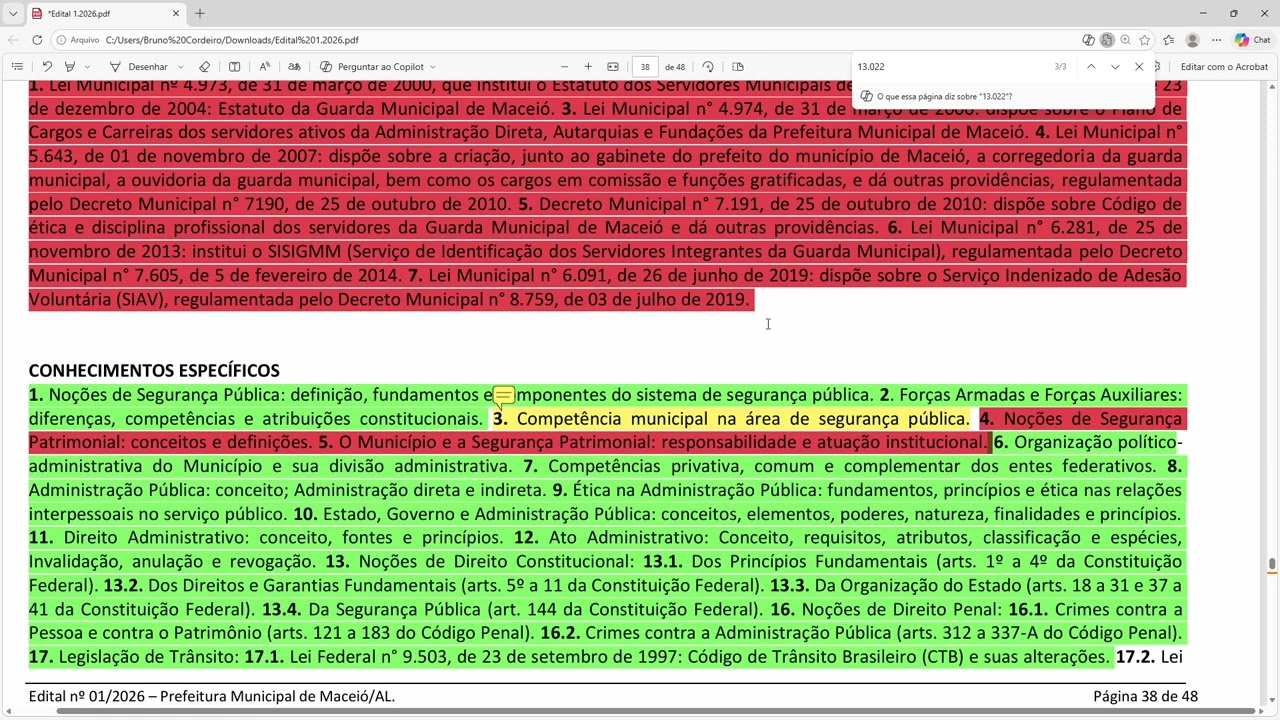Screen dimensions: 1280x720
Task: Close the Edital 1.2026.pdf tab
Action: (x=176, y=14)
